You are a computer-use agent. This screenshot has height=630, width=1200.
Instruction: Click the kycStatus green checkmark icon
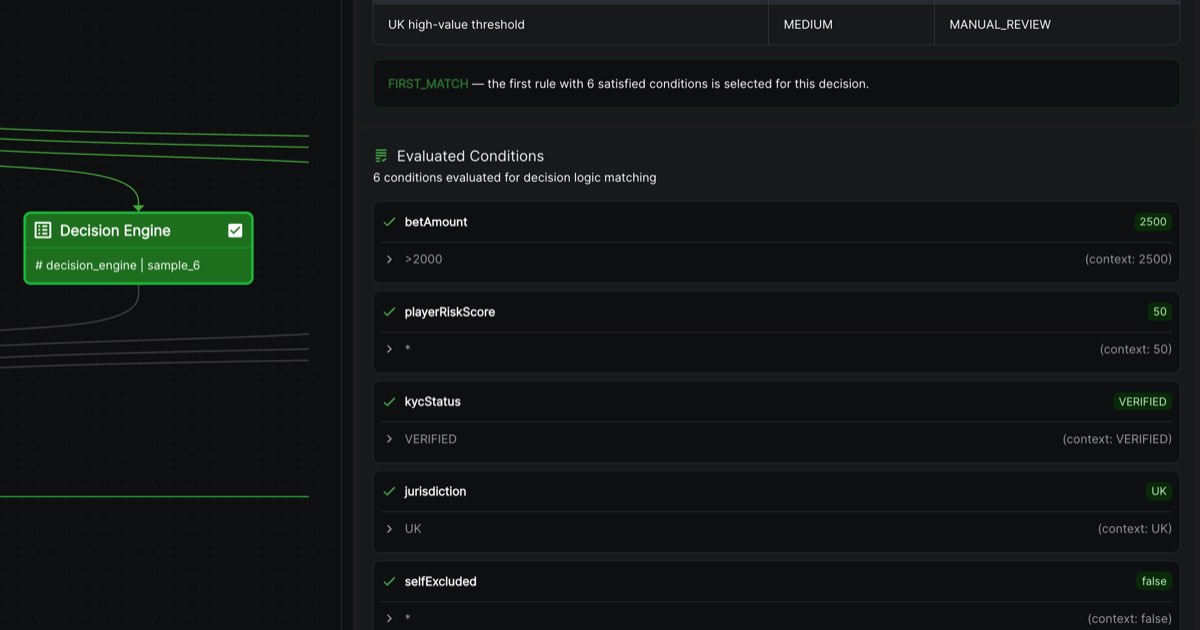[390, 402]
